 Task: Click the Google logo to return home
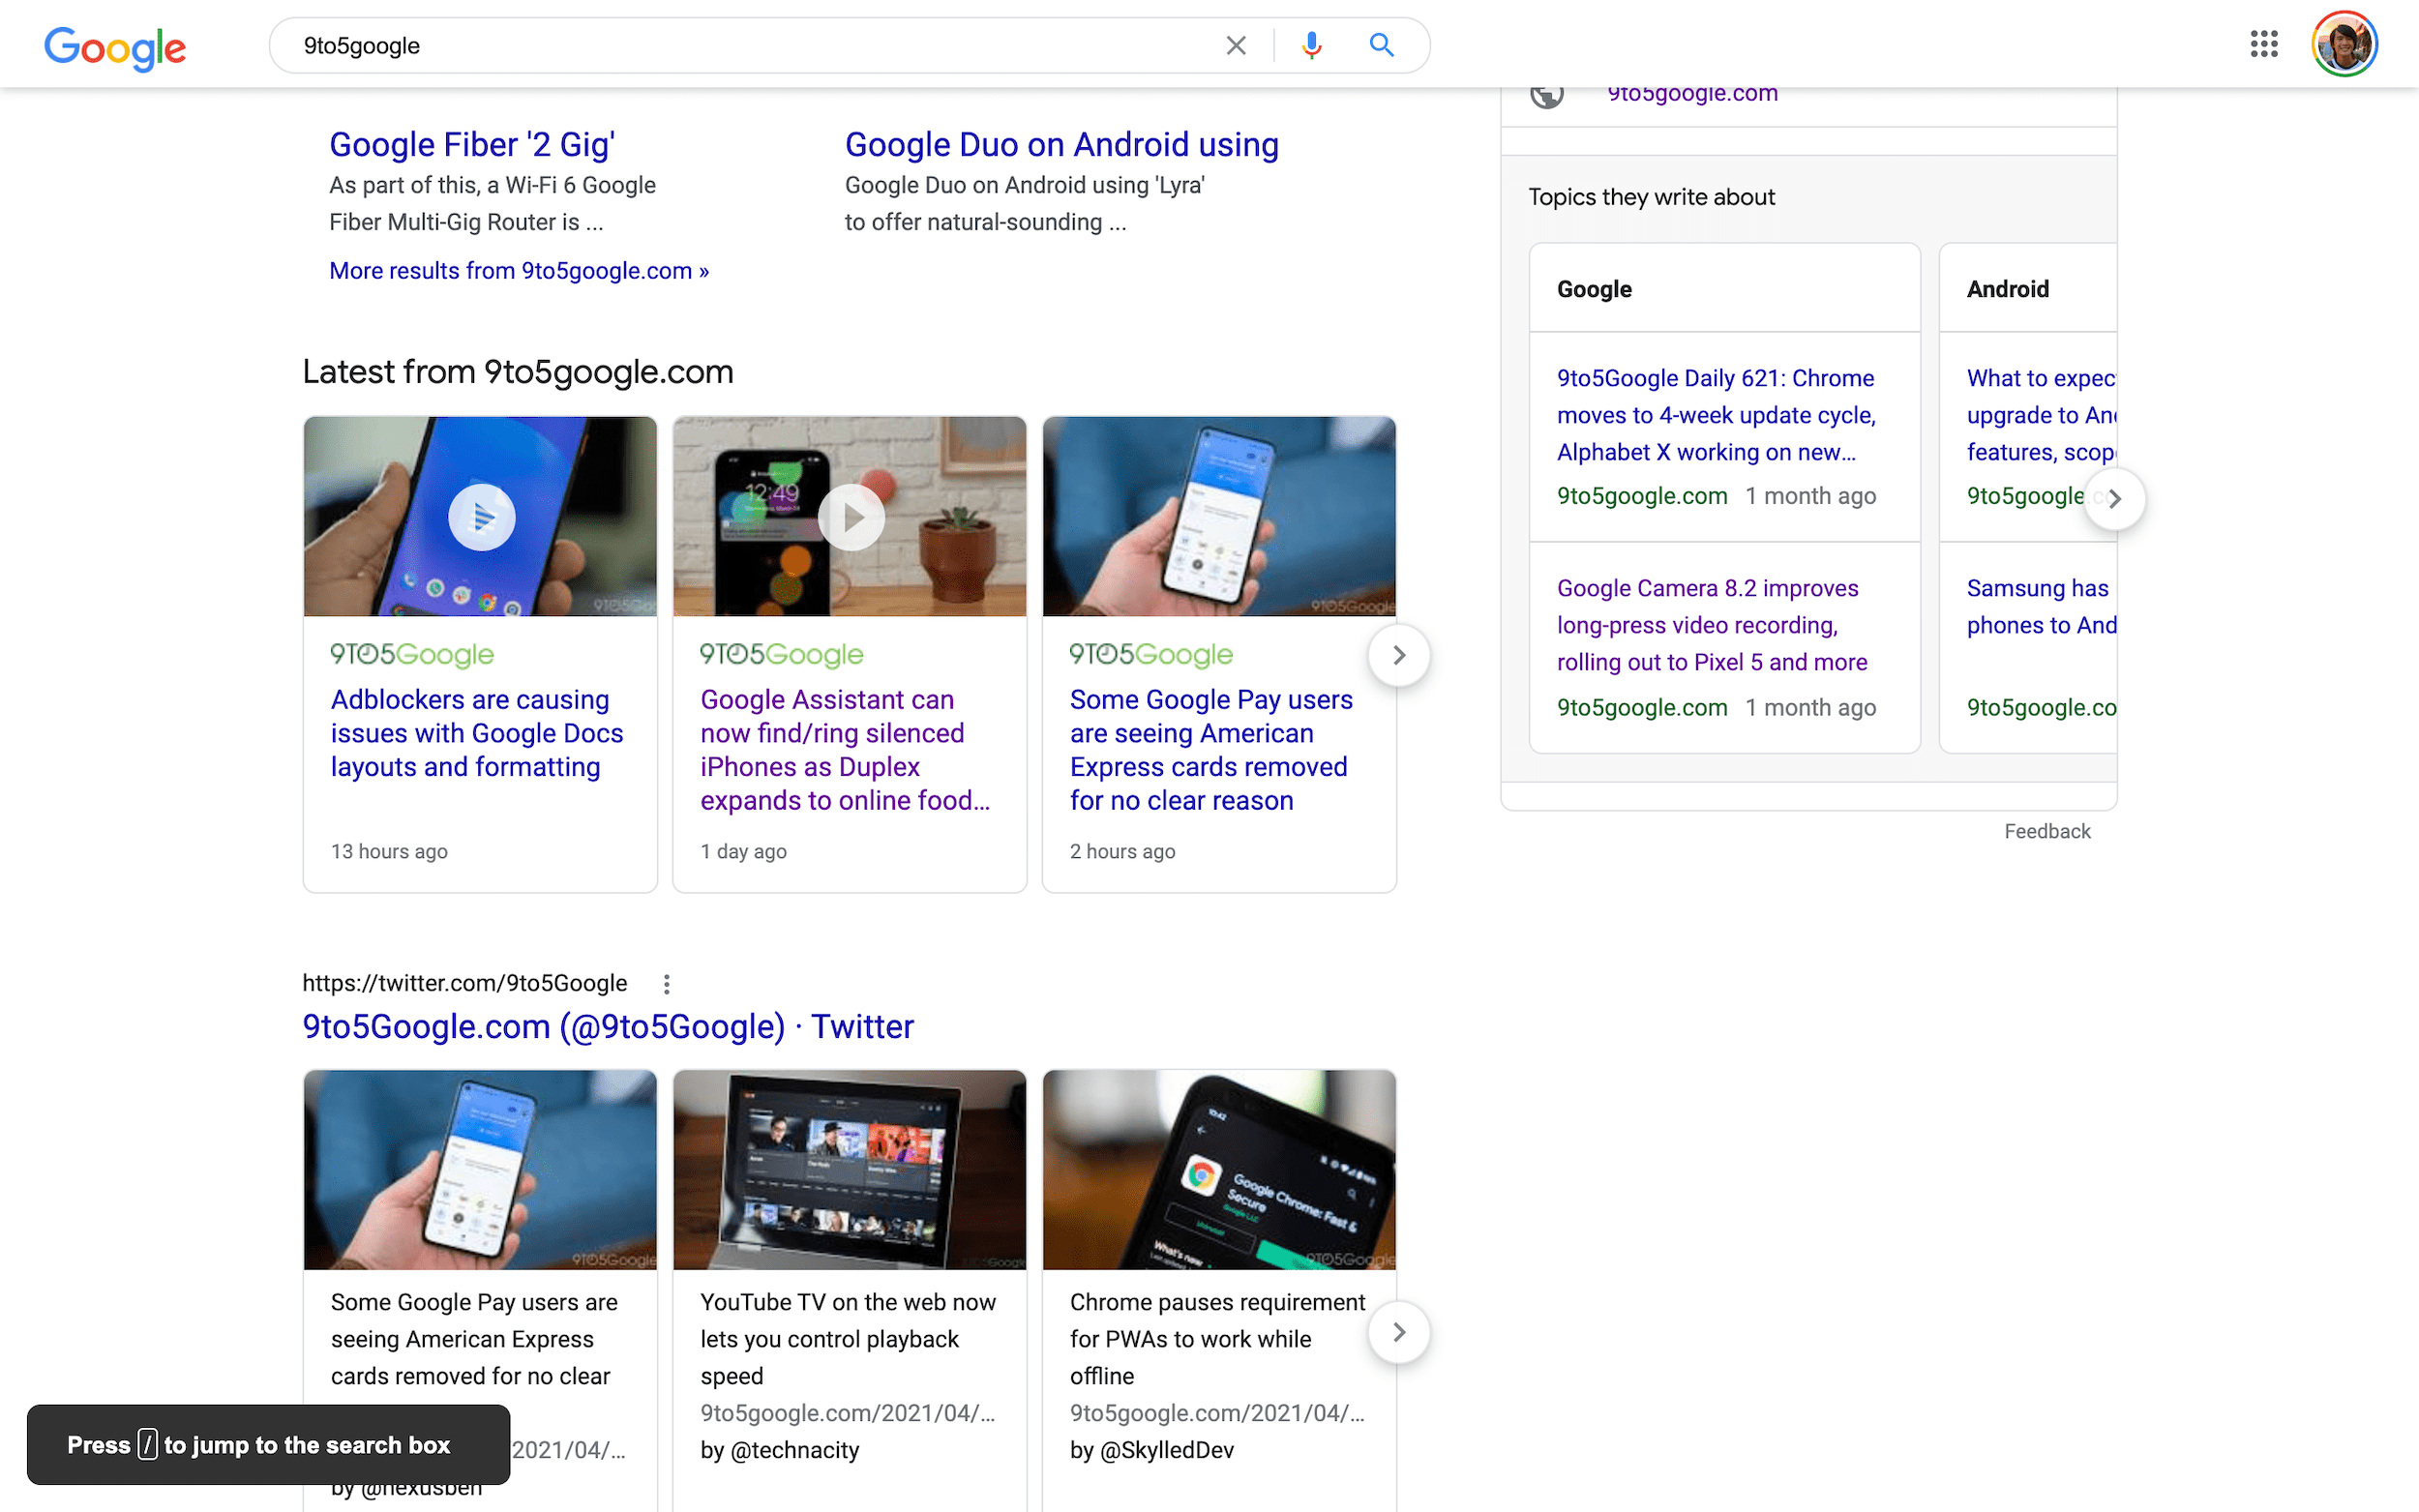114,48
